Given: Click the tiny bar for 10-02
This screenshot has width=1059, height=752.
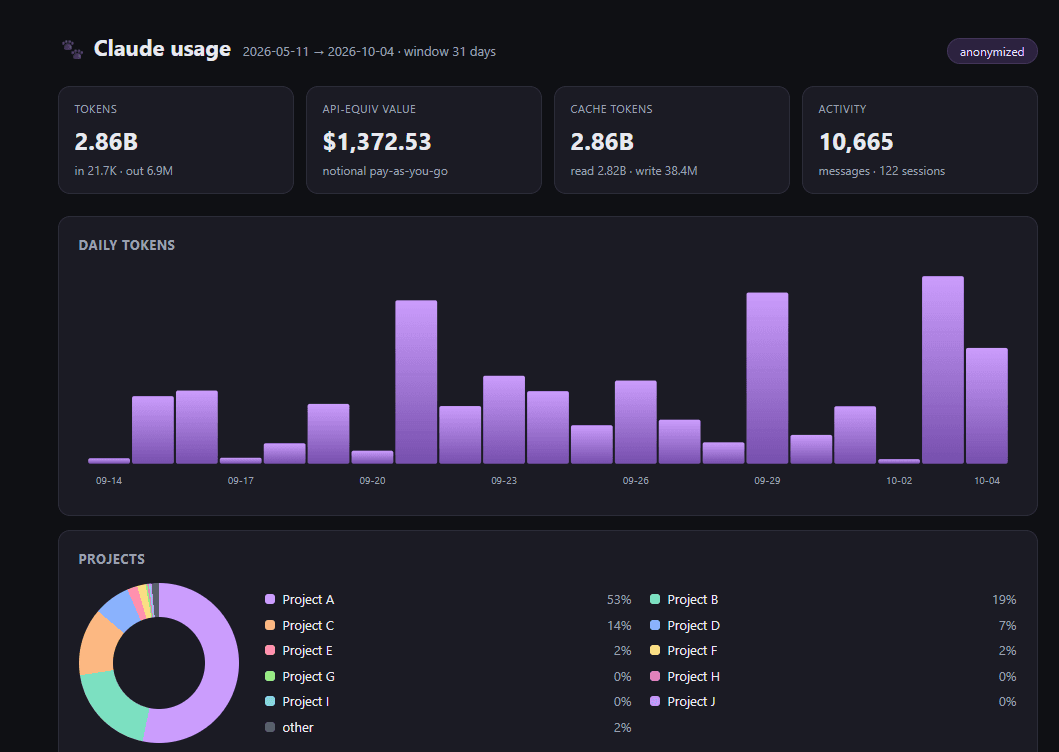Looking at the screenshot, I should [x=899, y=461].
